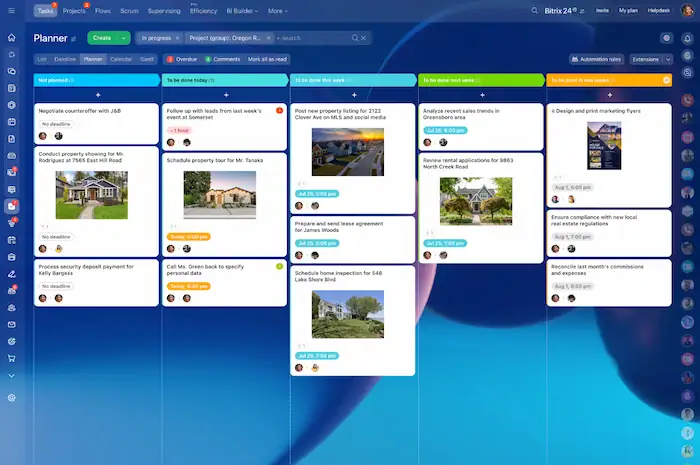Click the red counter on Follow up with leads card
The image size is (700, 465).
[x=279, y=110]
